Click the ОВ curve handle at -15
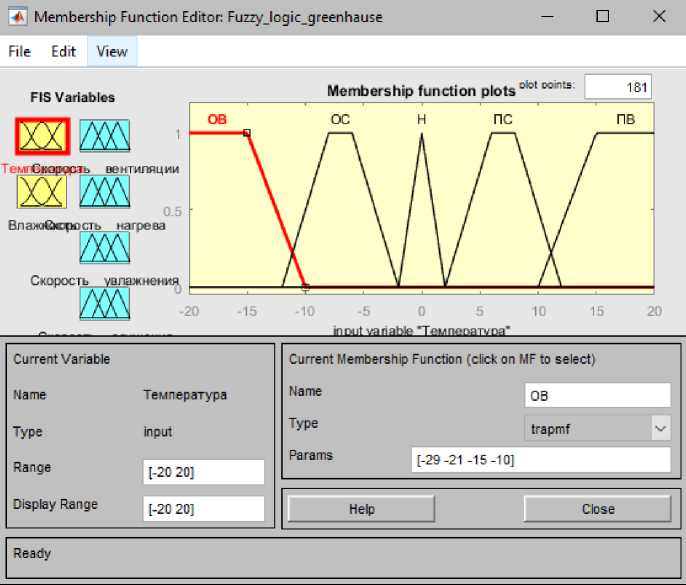The width and height of the screenshot is (686, 585). pyautogui.click(x=247, y=133)
